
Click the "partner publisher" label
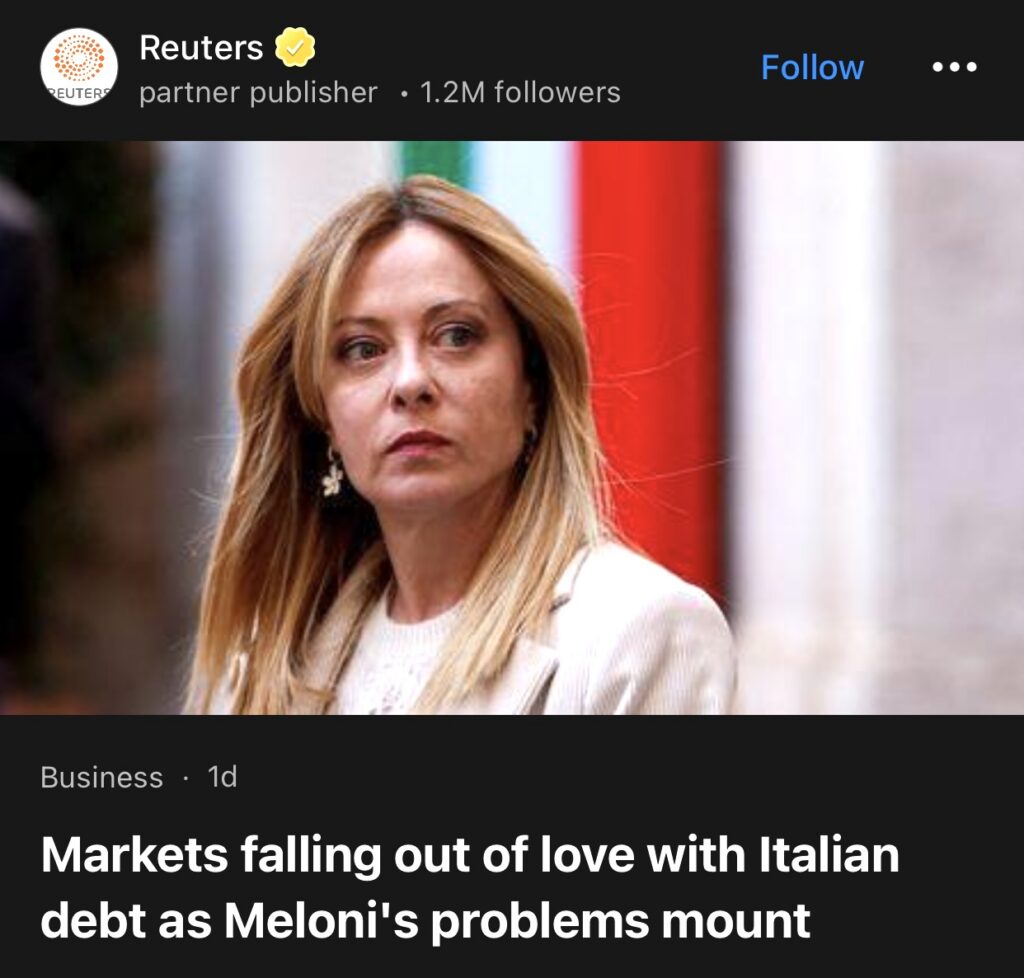(x=258, y=93)
